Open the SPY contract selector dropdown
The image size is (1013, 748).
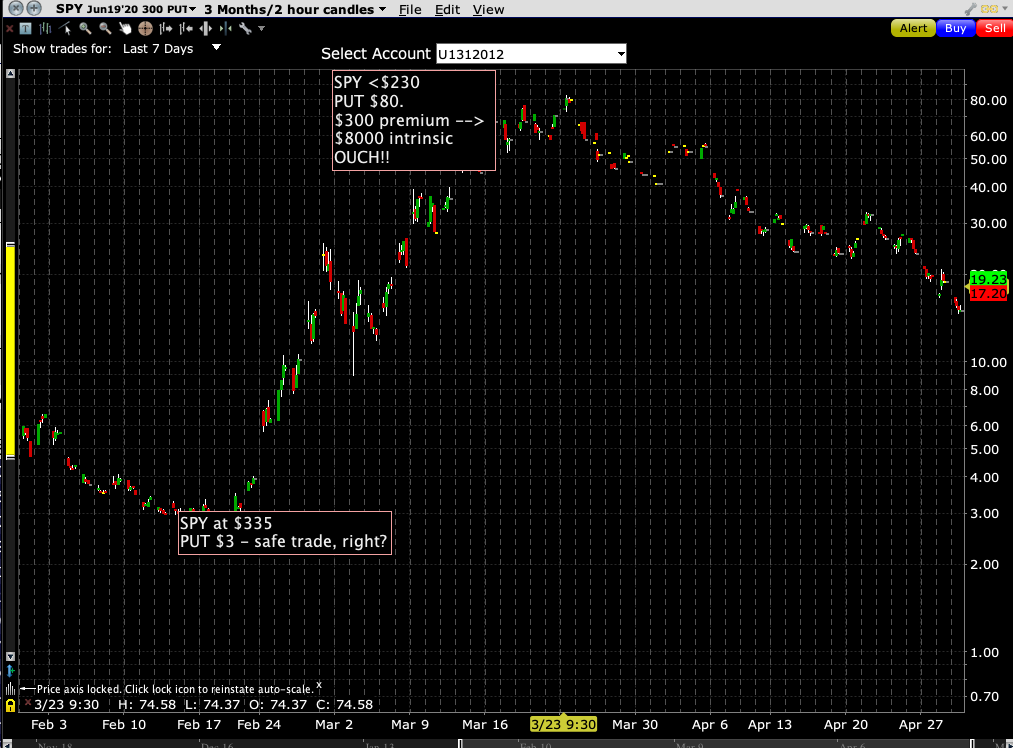click(x=193, y=9)
